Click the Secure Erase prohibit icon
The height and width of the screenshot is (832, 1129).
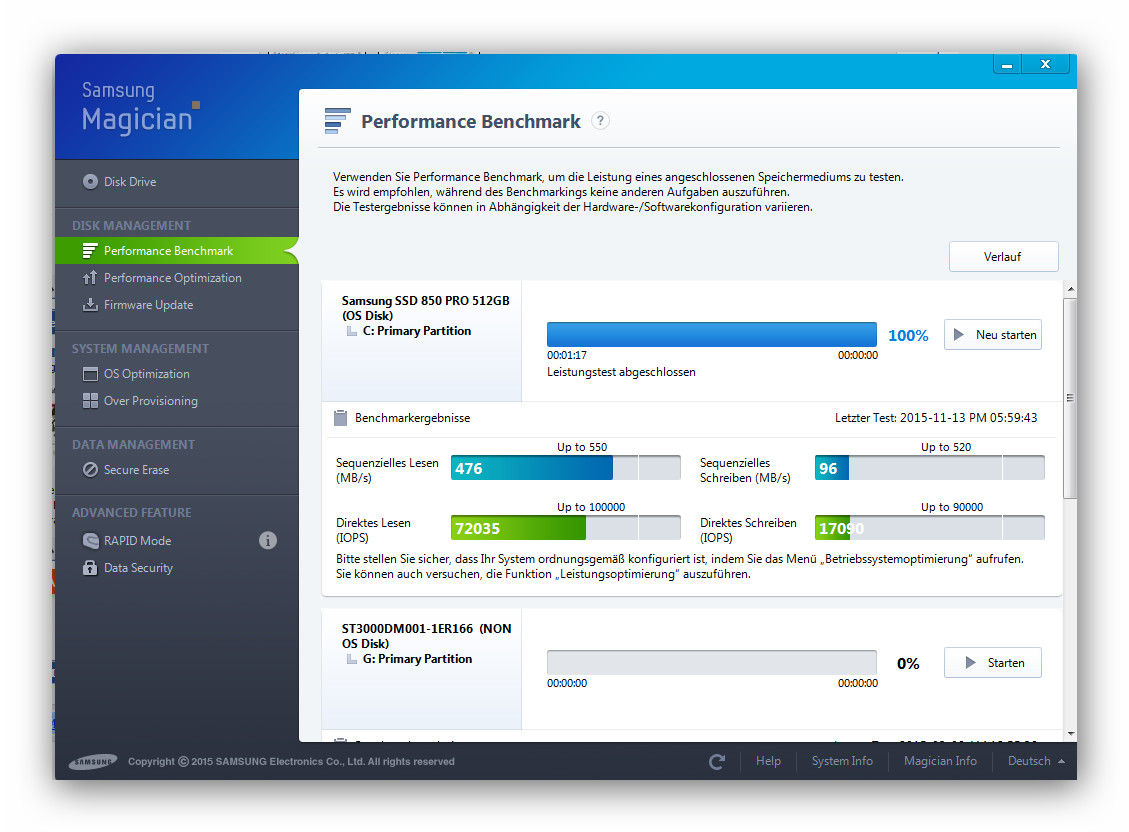click(x=90, y=469)
